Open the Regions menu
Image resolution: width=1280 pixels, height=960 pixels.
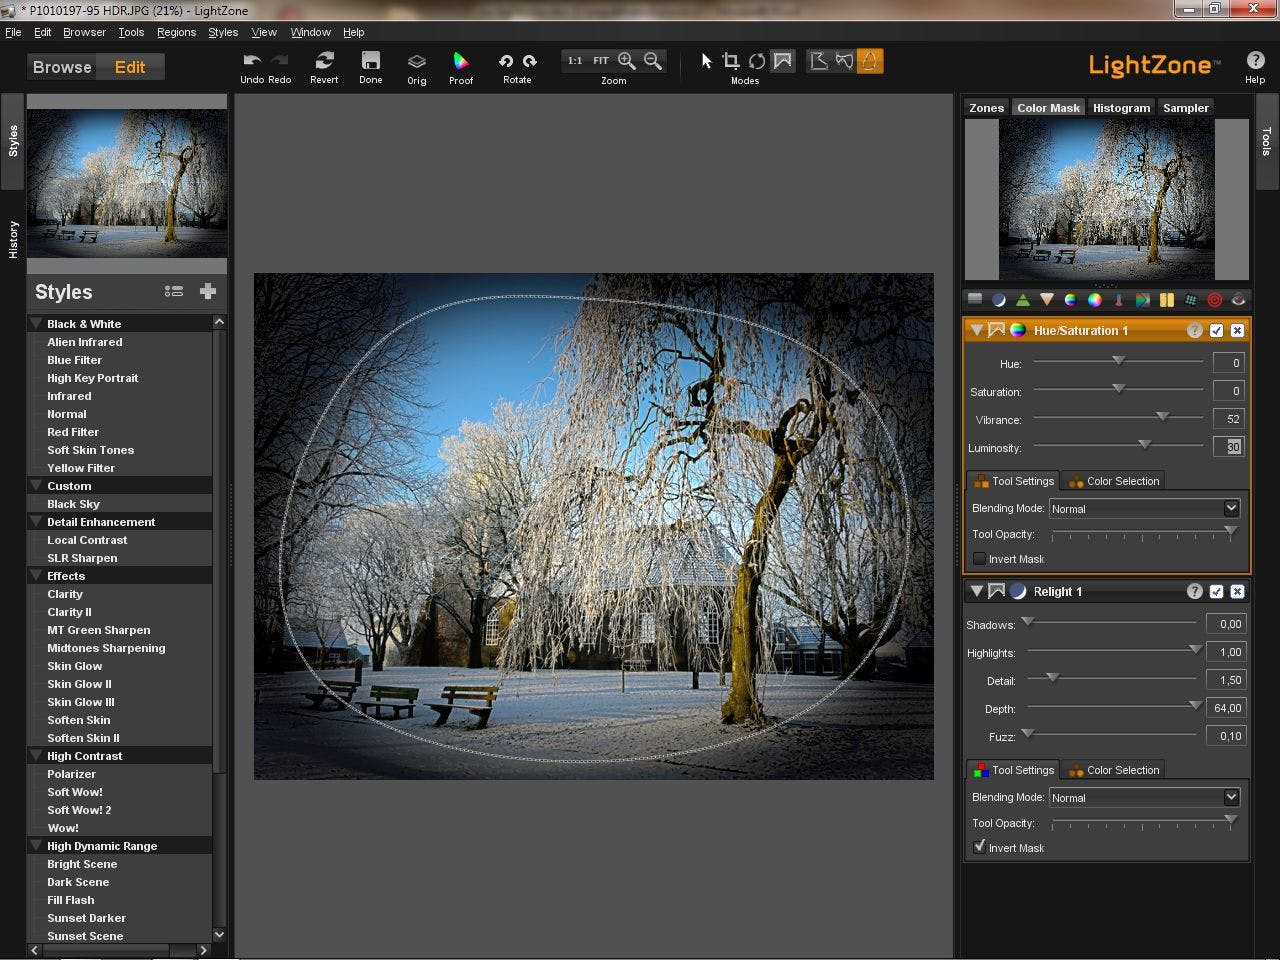coord(176,32)
